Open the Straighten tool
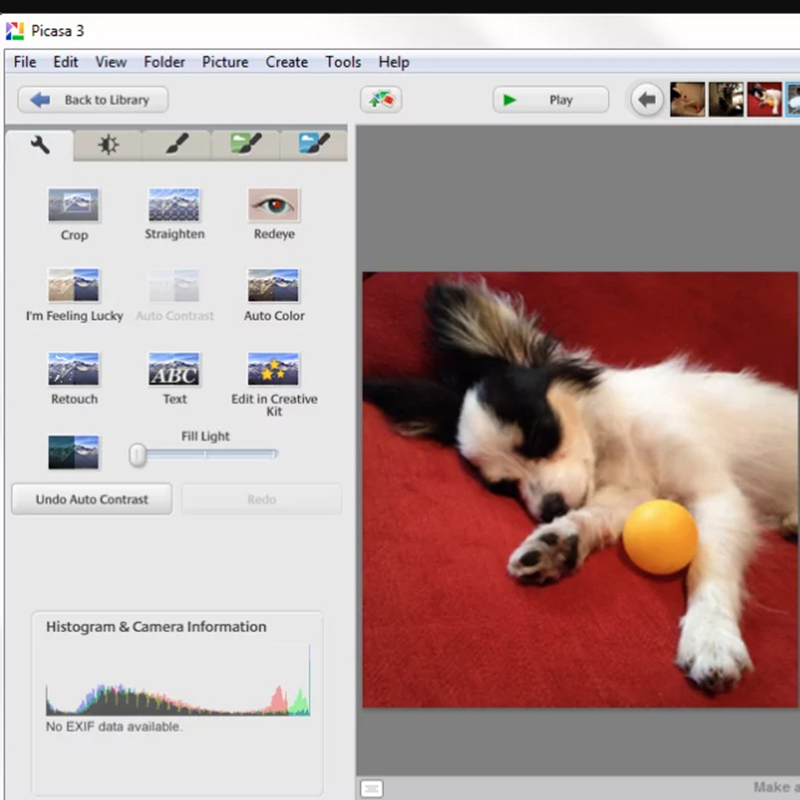Image resolution: width=800 pixels, height=800 pixels. coord(174,205)
